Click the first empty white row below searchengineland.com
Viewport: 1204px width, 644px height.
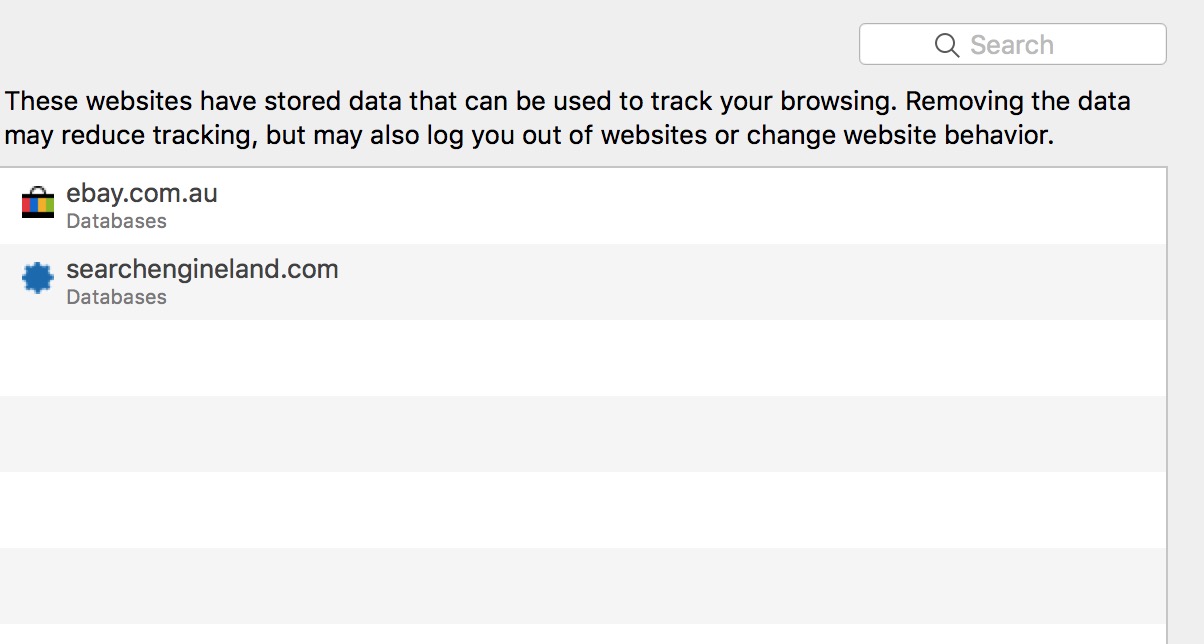click(583, 358)
